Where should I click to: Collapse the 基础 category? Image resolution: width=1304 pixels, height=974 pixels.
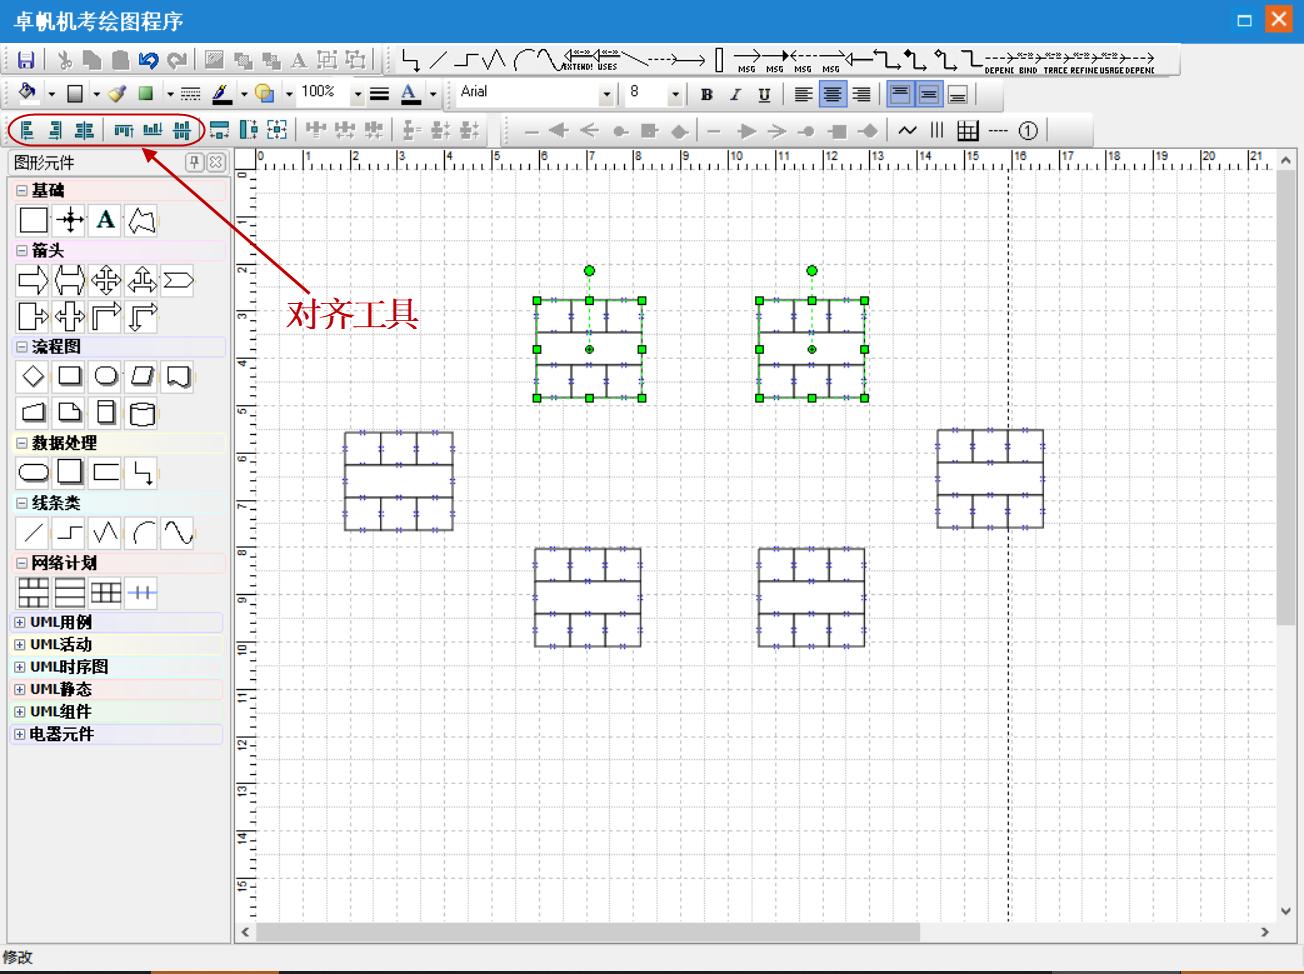pyautogui.click(x=22, y=190)
